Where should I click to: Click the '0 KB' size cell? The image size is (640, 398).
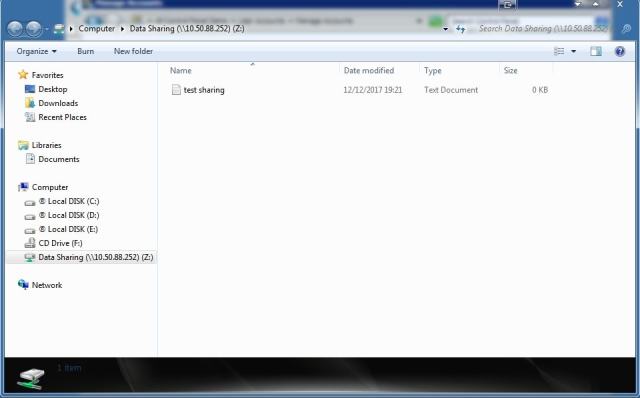(540, 90)
